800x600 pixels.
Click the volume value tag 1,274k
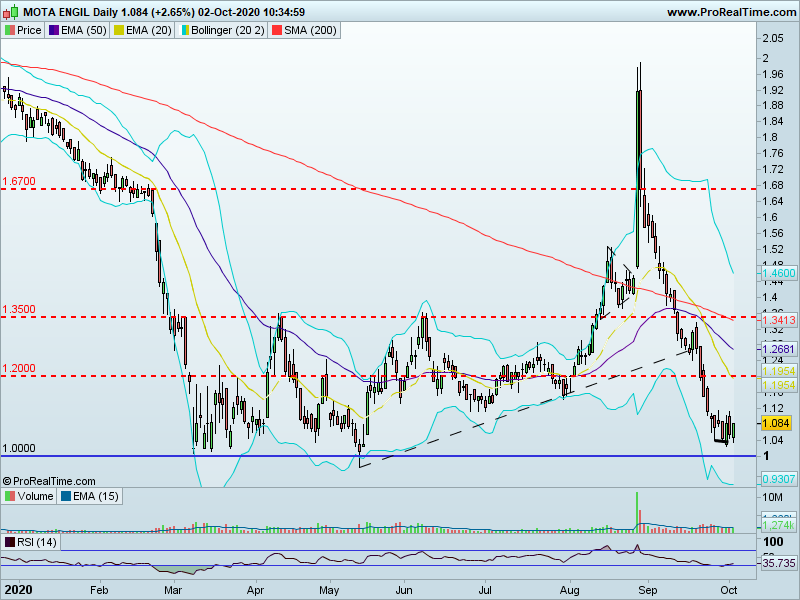(779, 525)
